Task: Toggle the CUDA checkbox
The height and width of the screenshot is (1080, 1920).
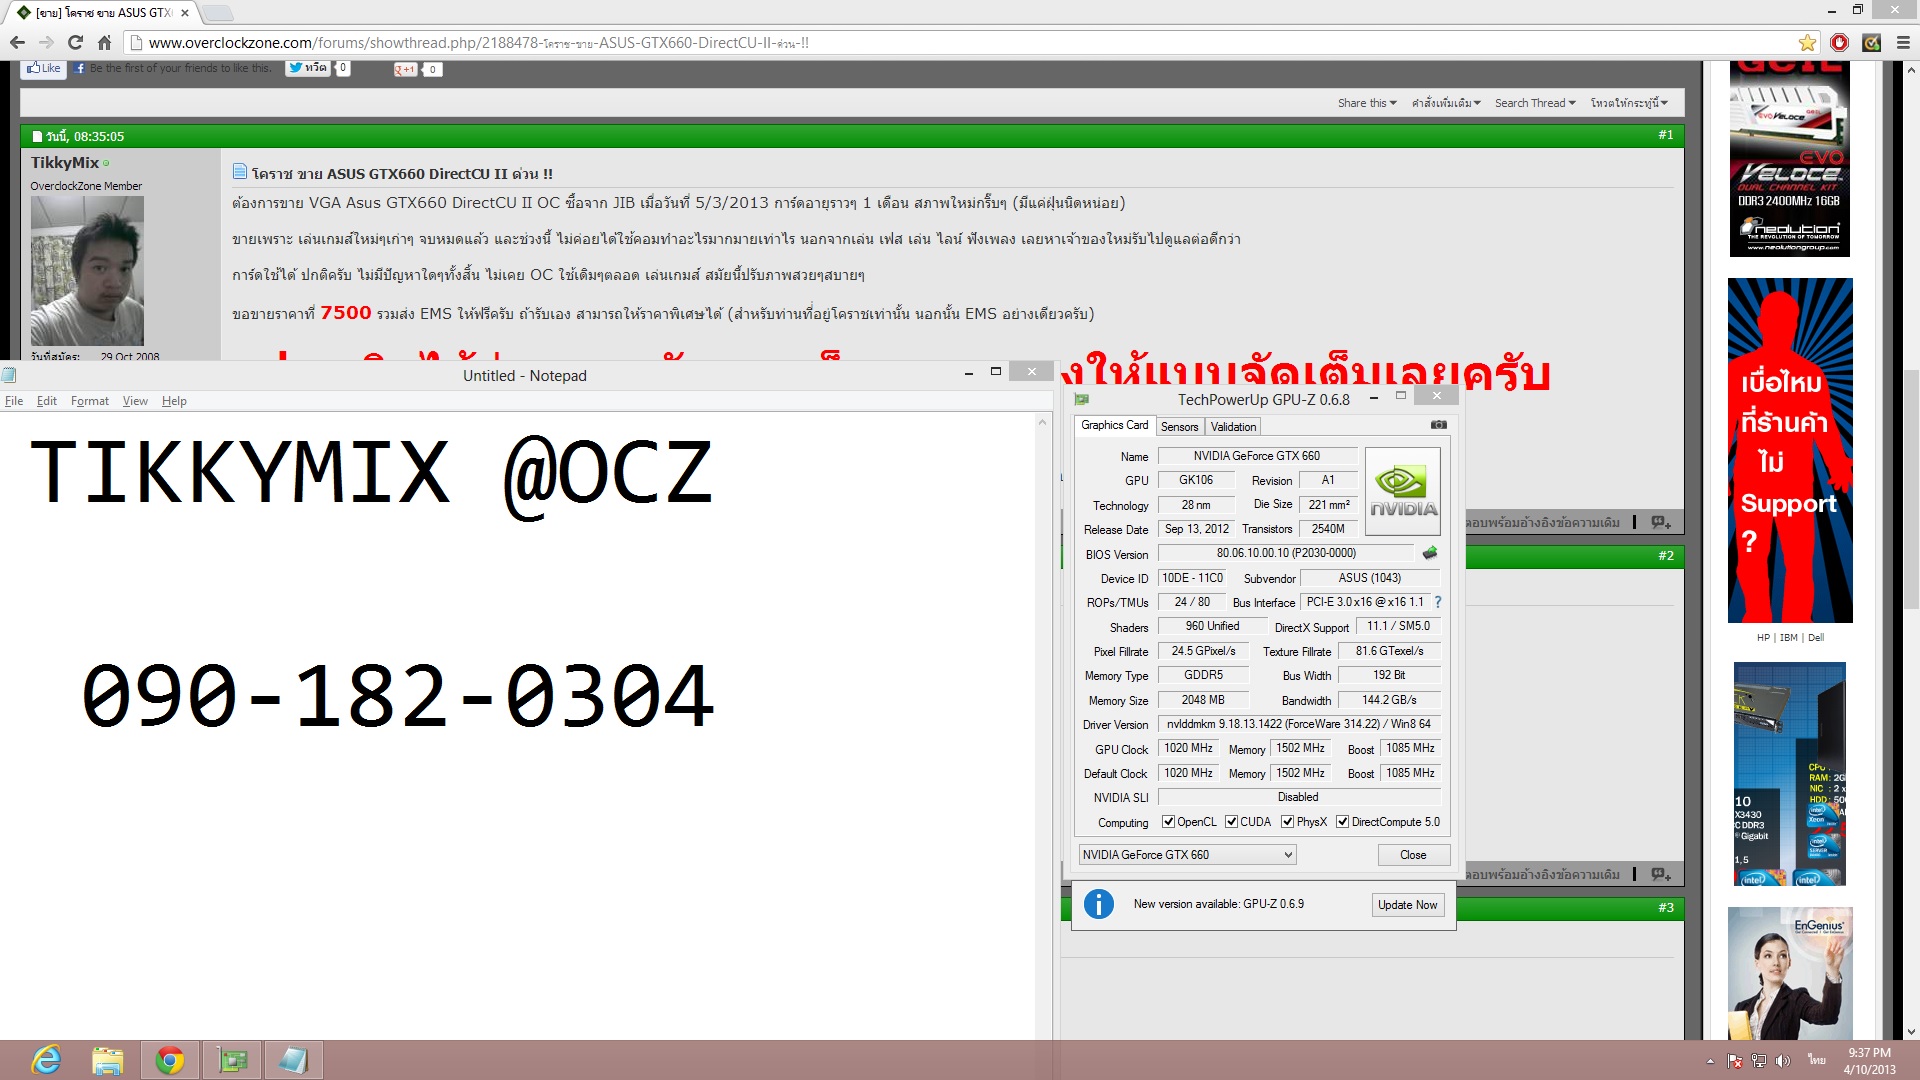Action: pos(1232,822)
